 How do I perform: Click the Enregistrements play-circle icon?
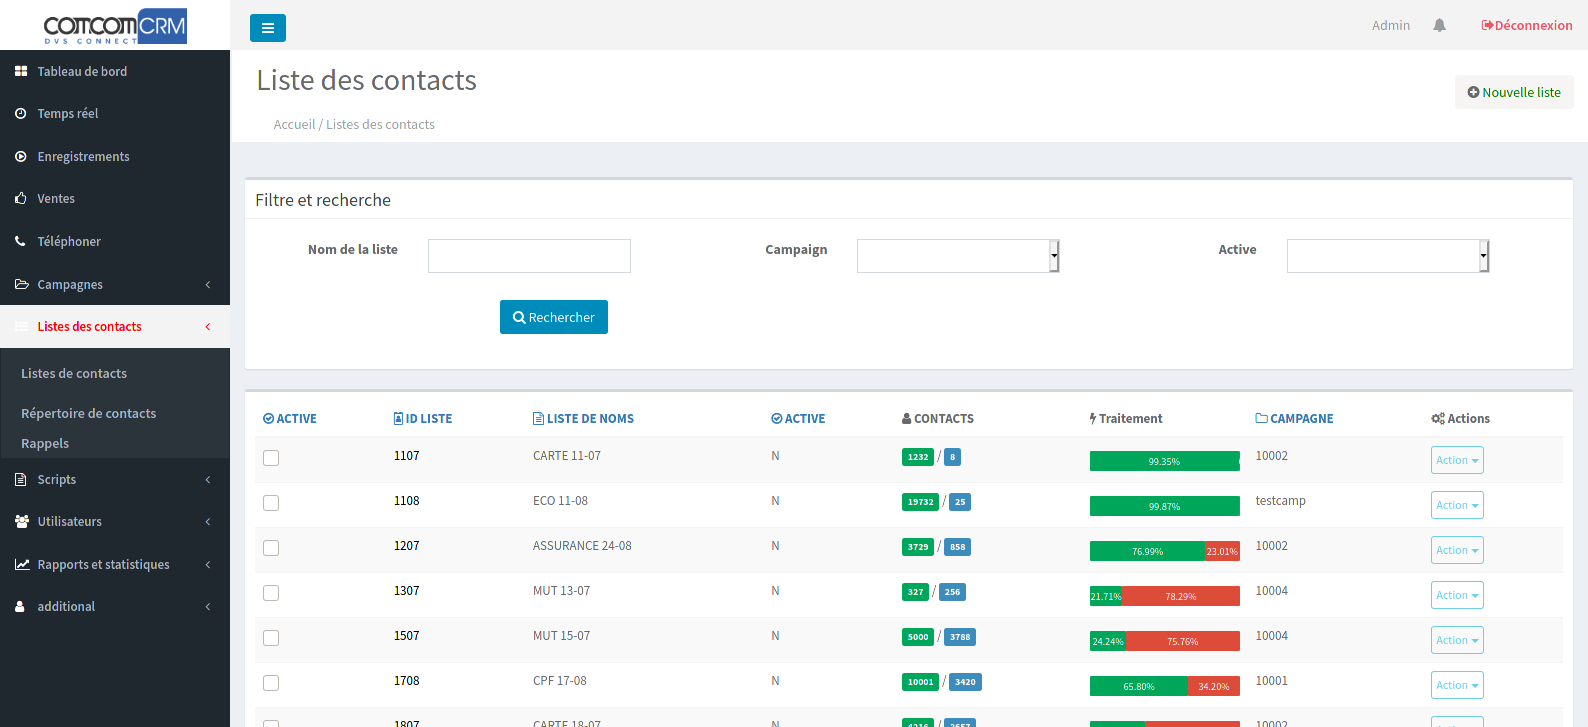click(21, 157)
